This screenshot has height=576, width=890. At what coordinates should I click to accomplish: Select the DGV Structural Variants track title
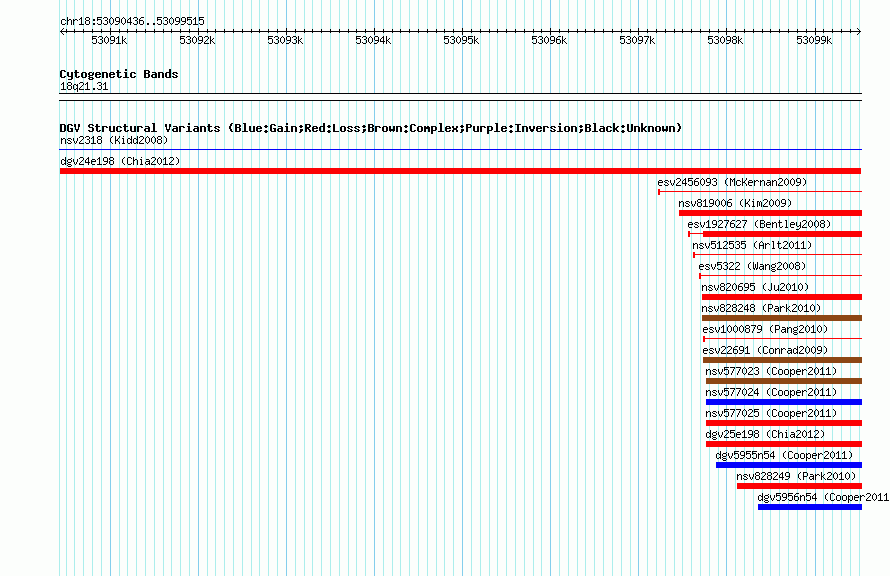pyautogui.click(x=371, y=128)
